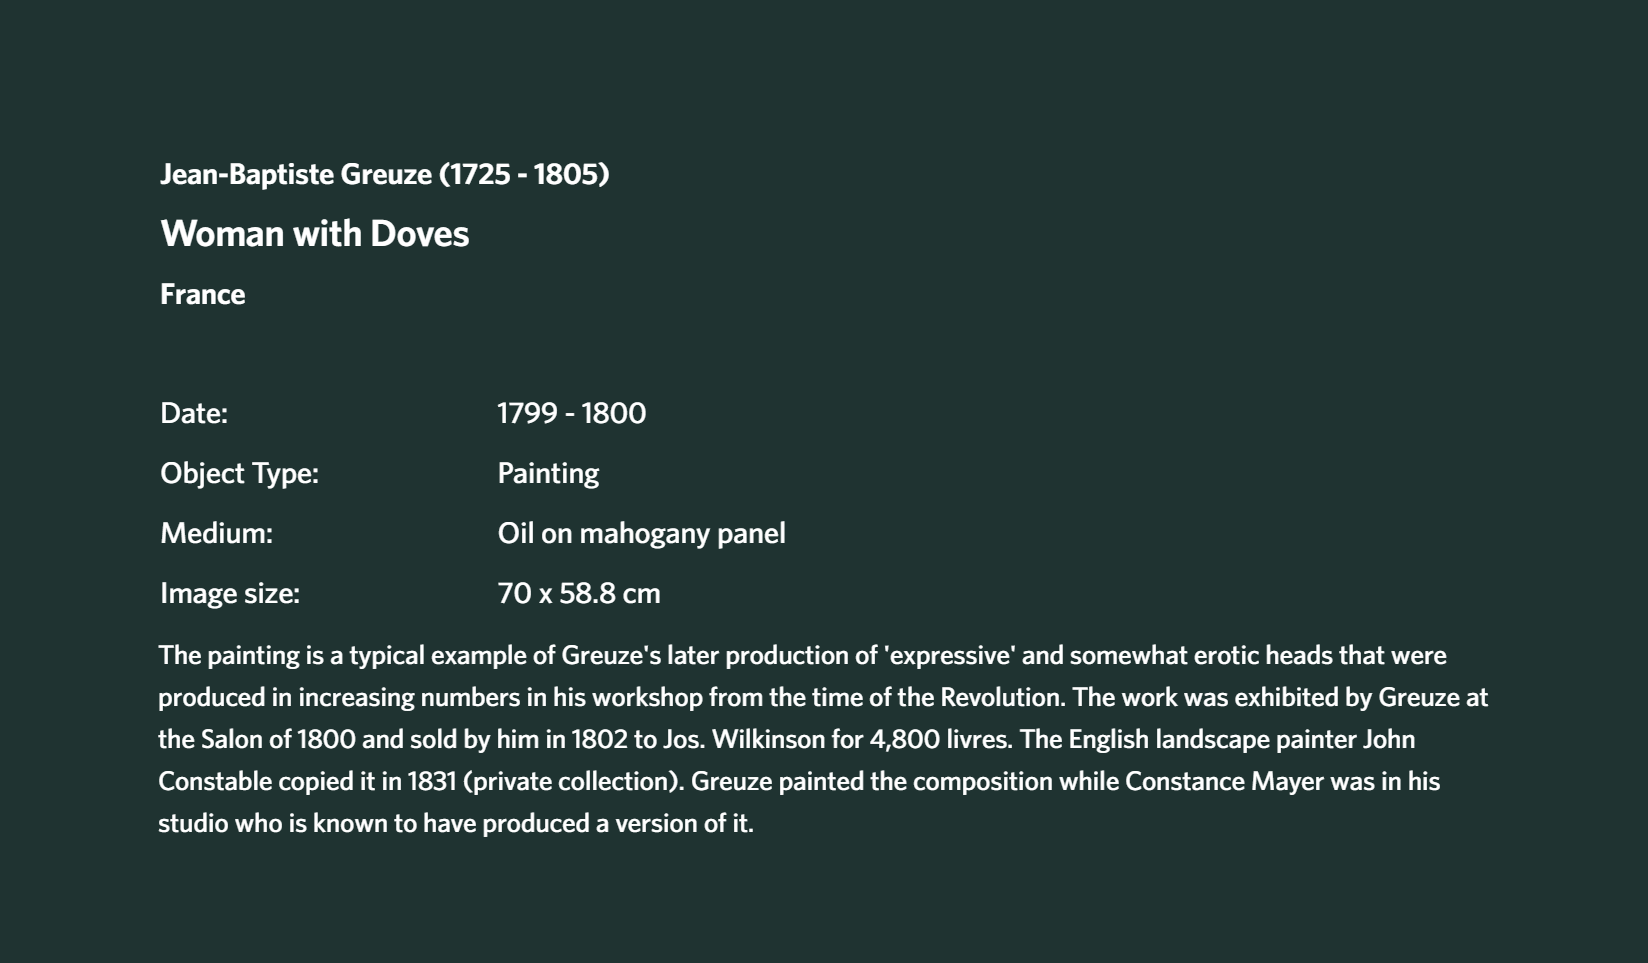Click the Medium: field label
Viewport: 1648px width, 963px height.
coord(217,533)
